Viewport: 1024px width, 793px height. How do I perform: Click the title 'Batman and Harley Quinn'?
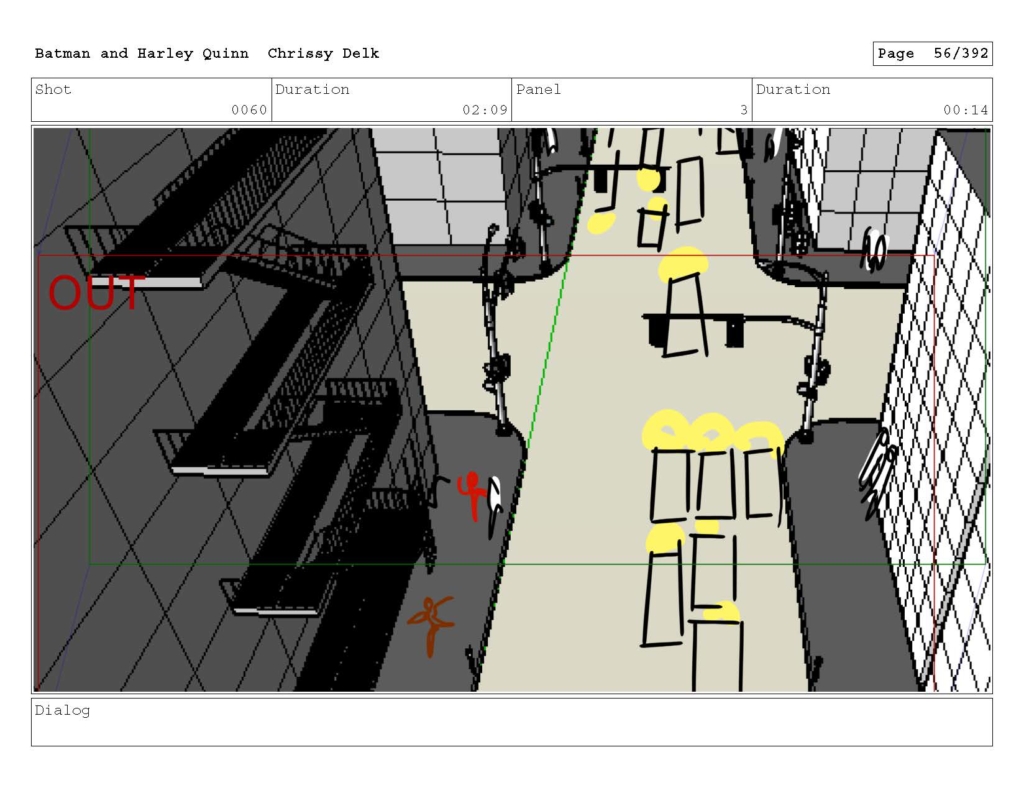pyautogui.click(x=142, y=54)
